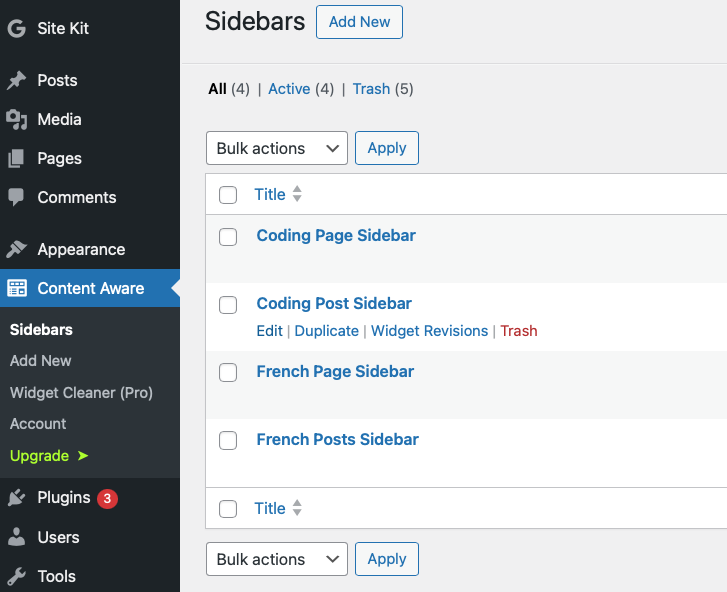Toggle the select-all checkbox in table header

(228, 195)
